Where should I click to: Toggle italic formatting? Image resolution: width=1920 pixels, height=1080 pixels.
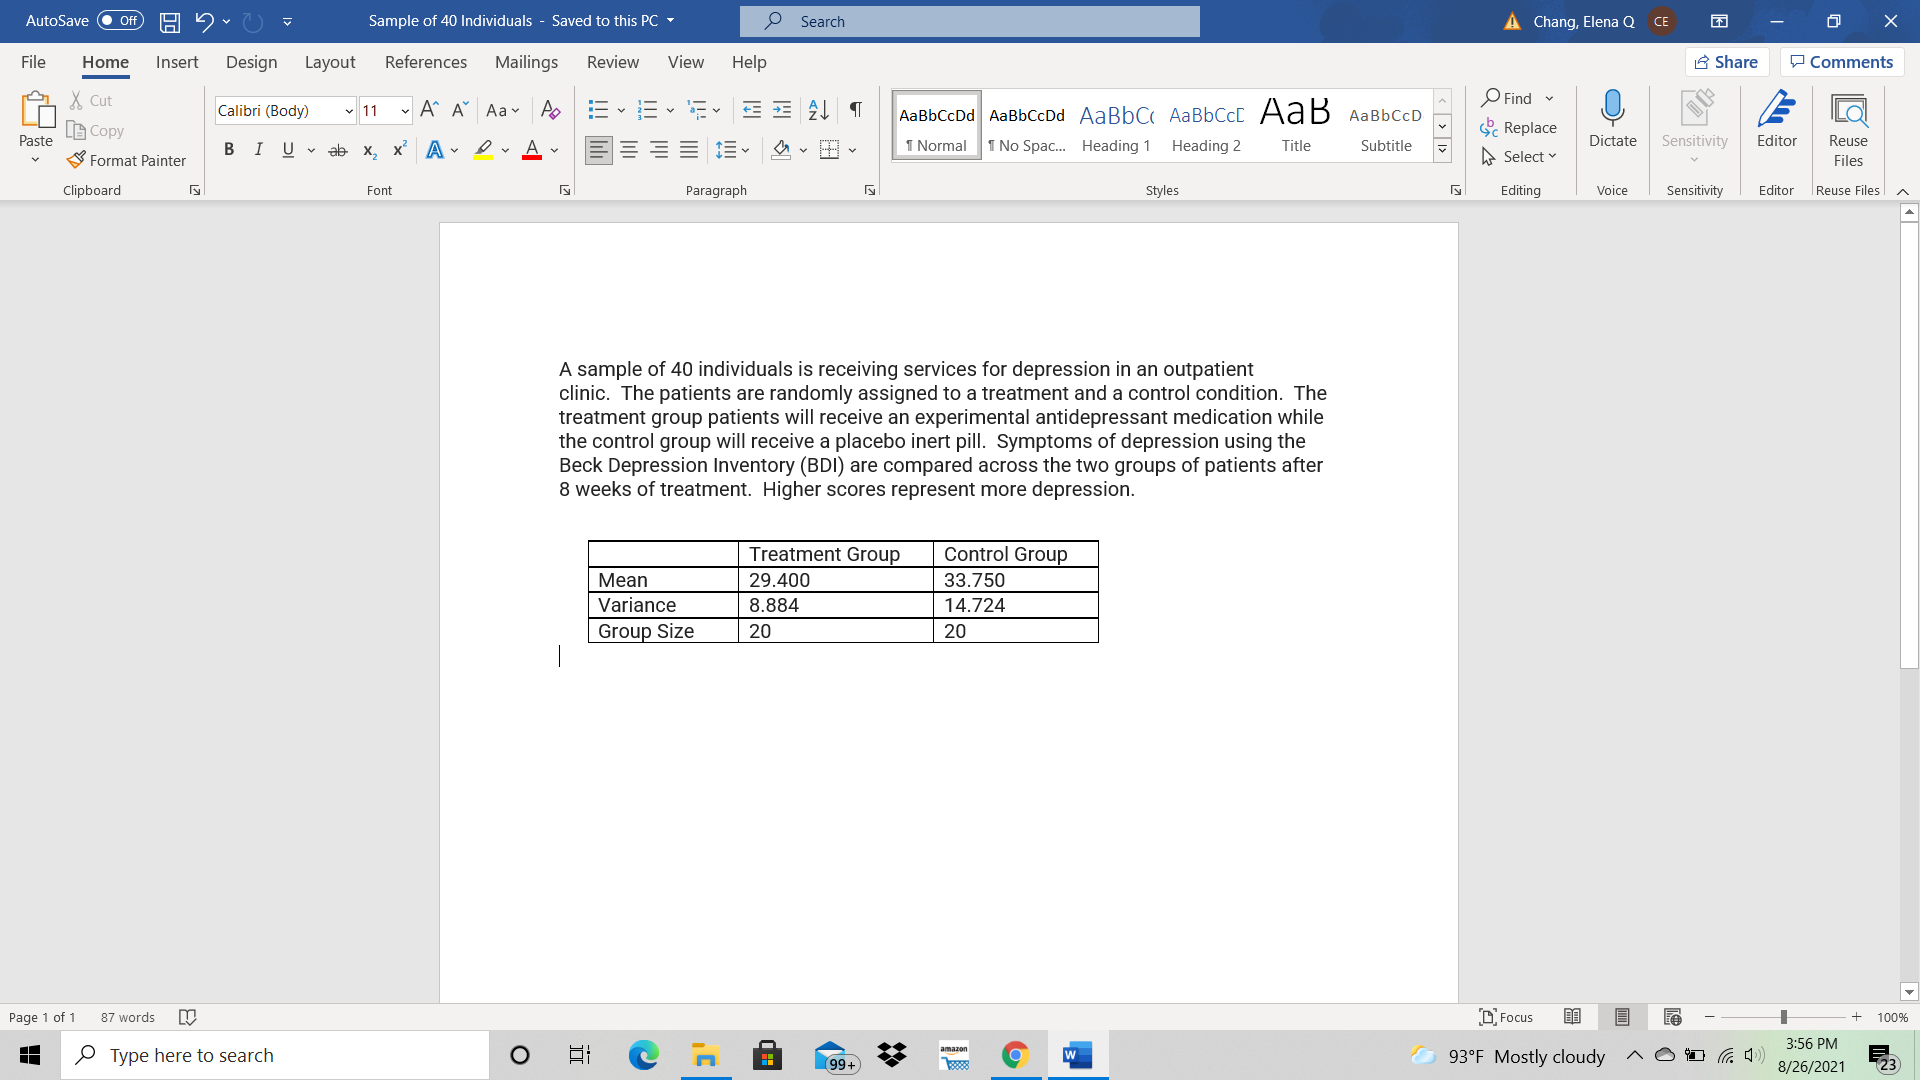pos(258,149)
